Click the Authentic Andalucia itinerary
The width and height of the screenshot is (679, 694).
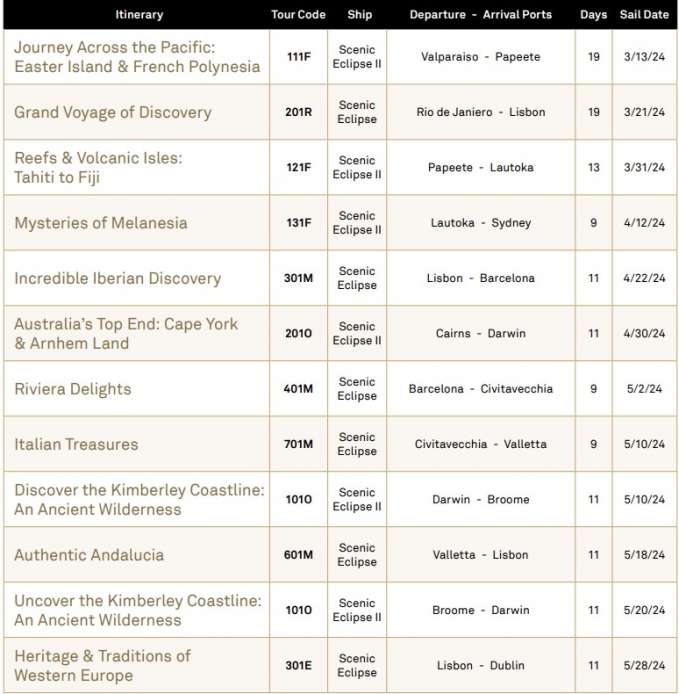[88, 555]
